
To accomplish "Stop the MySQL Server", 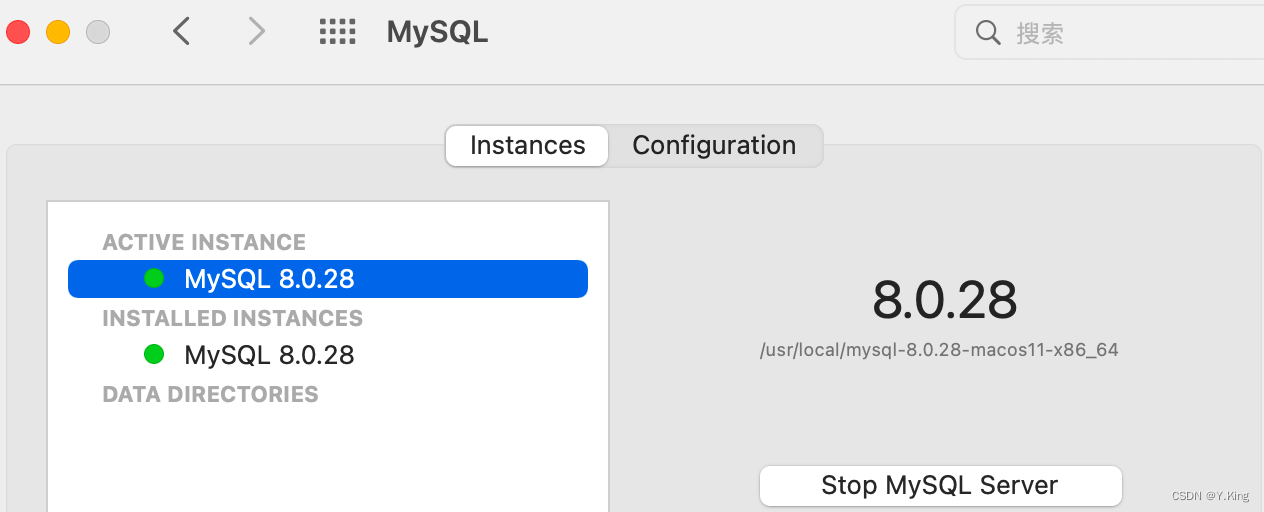I will pos(940,486).
